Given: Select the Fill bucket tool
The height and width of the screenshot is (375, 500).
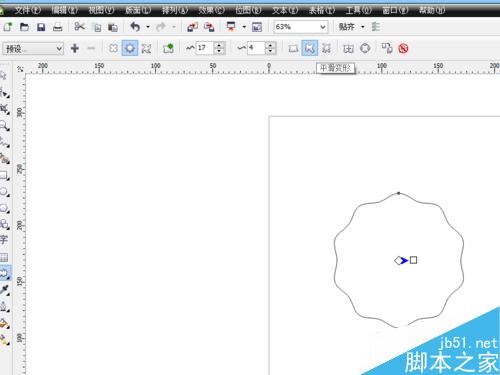Looking at the screenshot, I should click(5, 323).
